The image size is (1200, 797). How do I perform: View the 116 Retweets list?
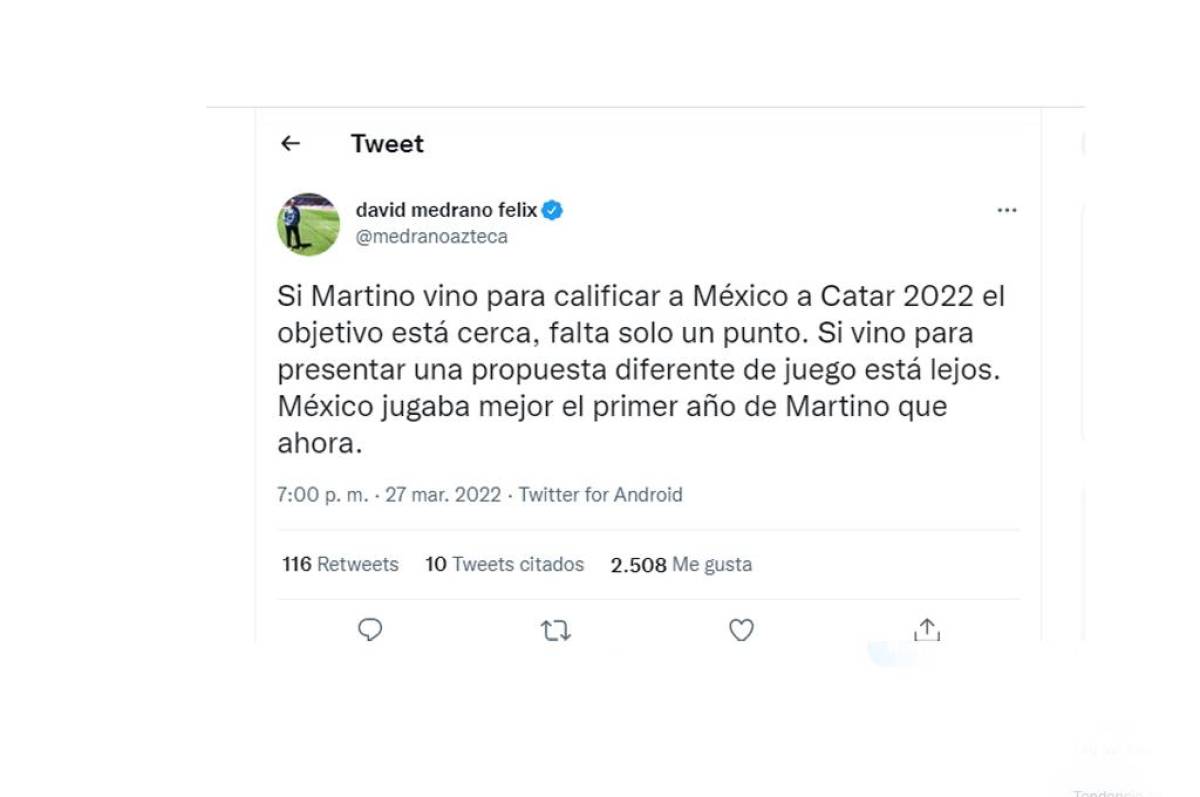click(340, 564)
